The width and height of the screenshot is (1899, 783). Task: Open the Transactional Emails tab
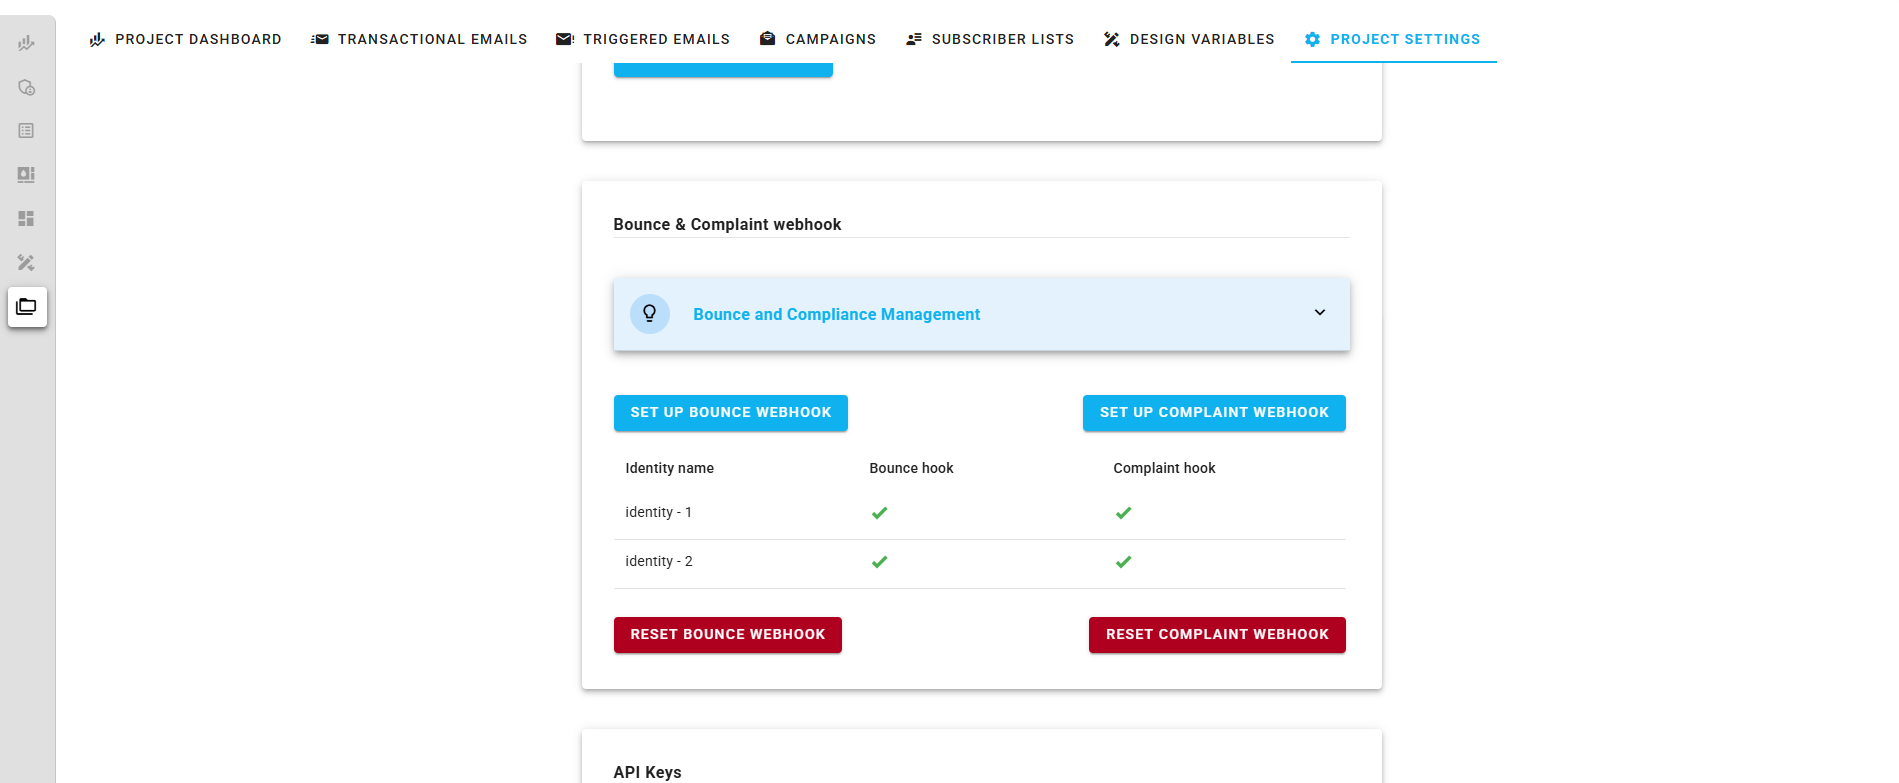418,39
